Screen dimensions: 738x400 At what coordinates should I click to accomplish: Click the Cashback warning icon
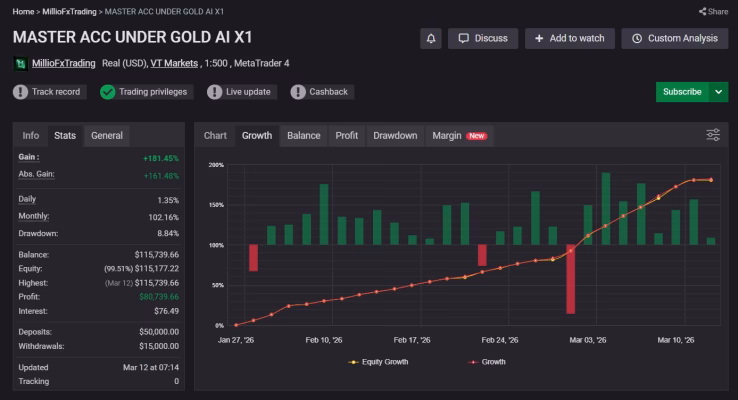(297, 92)
